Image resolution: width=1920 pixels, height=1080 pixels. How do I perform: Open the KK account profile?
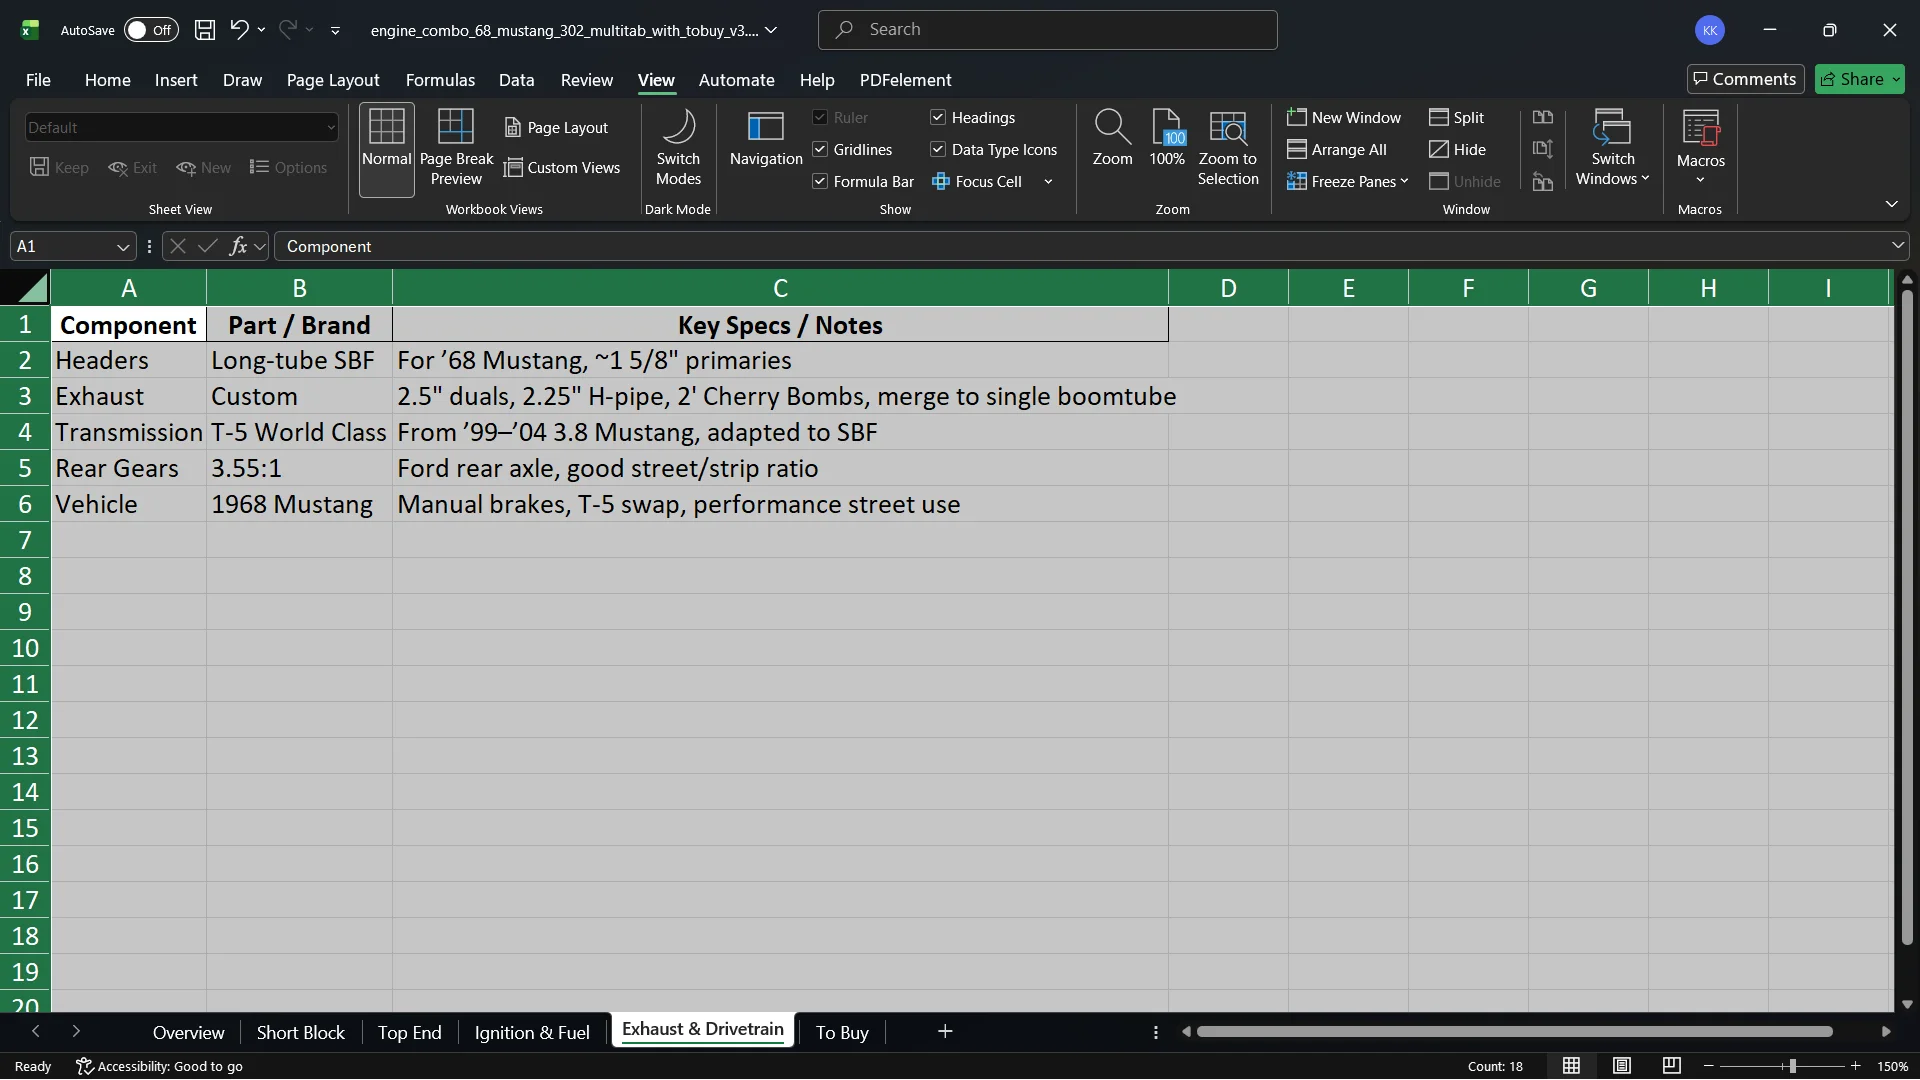(x=1710, y=30)
